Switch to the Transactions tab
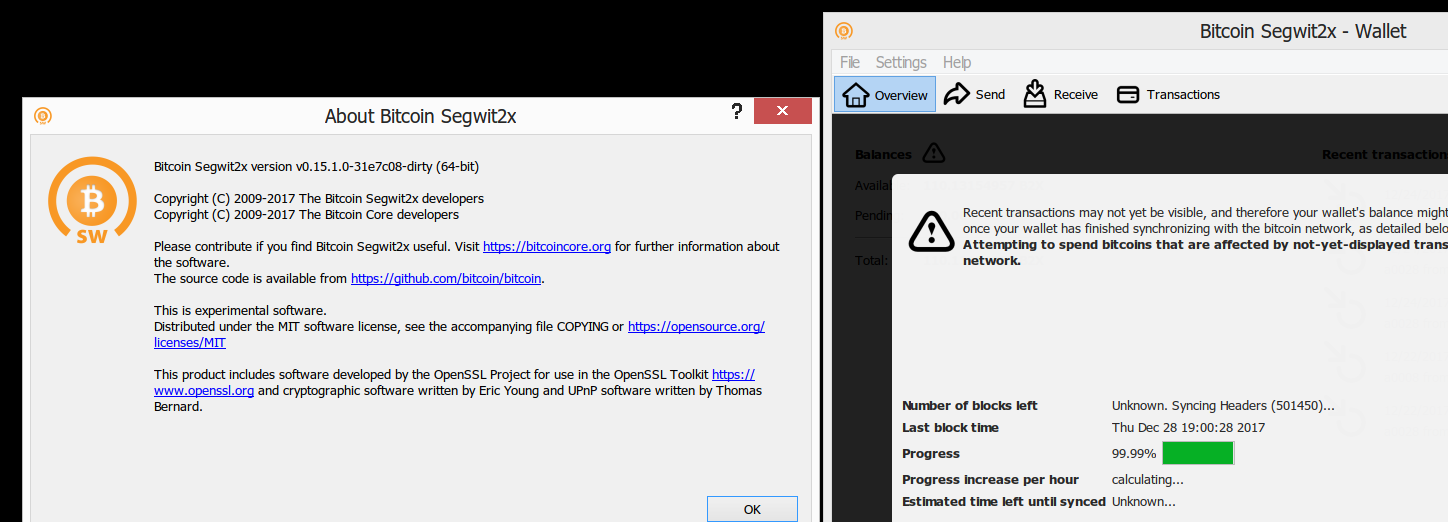The image size is (1448, 522). coord(1168,94)
